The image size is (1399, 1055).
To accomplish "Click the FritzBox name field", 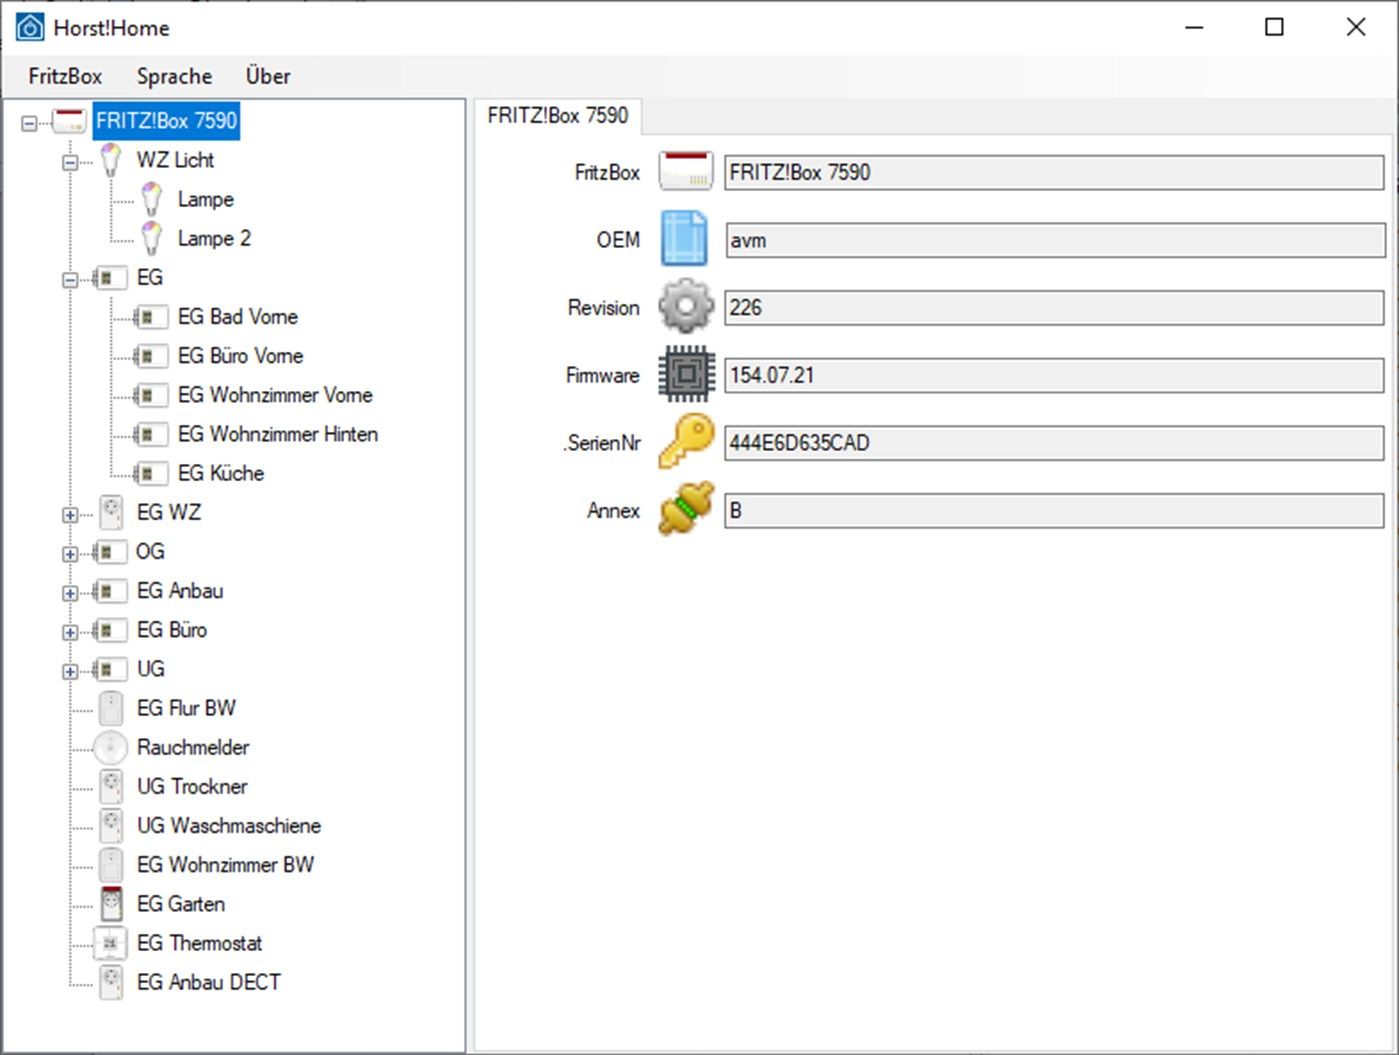I will [x=1054, y=172].
